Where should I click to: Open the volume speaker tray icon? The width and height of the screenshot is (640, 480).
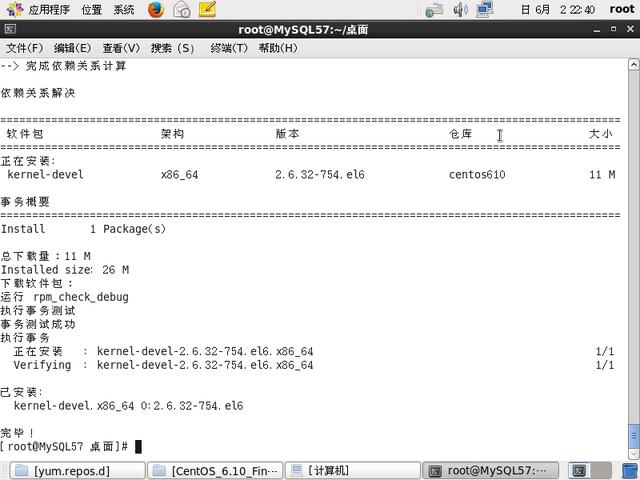tap(460, 9)
